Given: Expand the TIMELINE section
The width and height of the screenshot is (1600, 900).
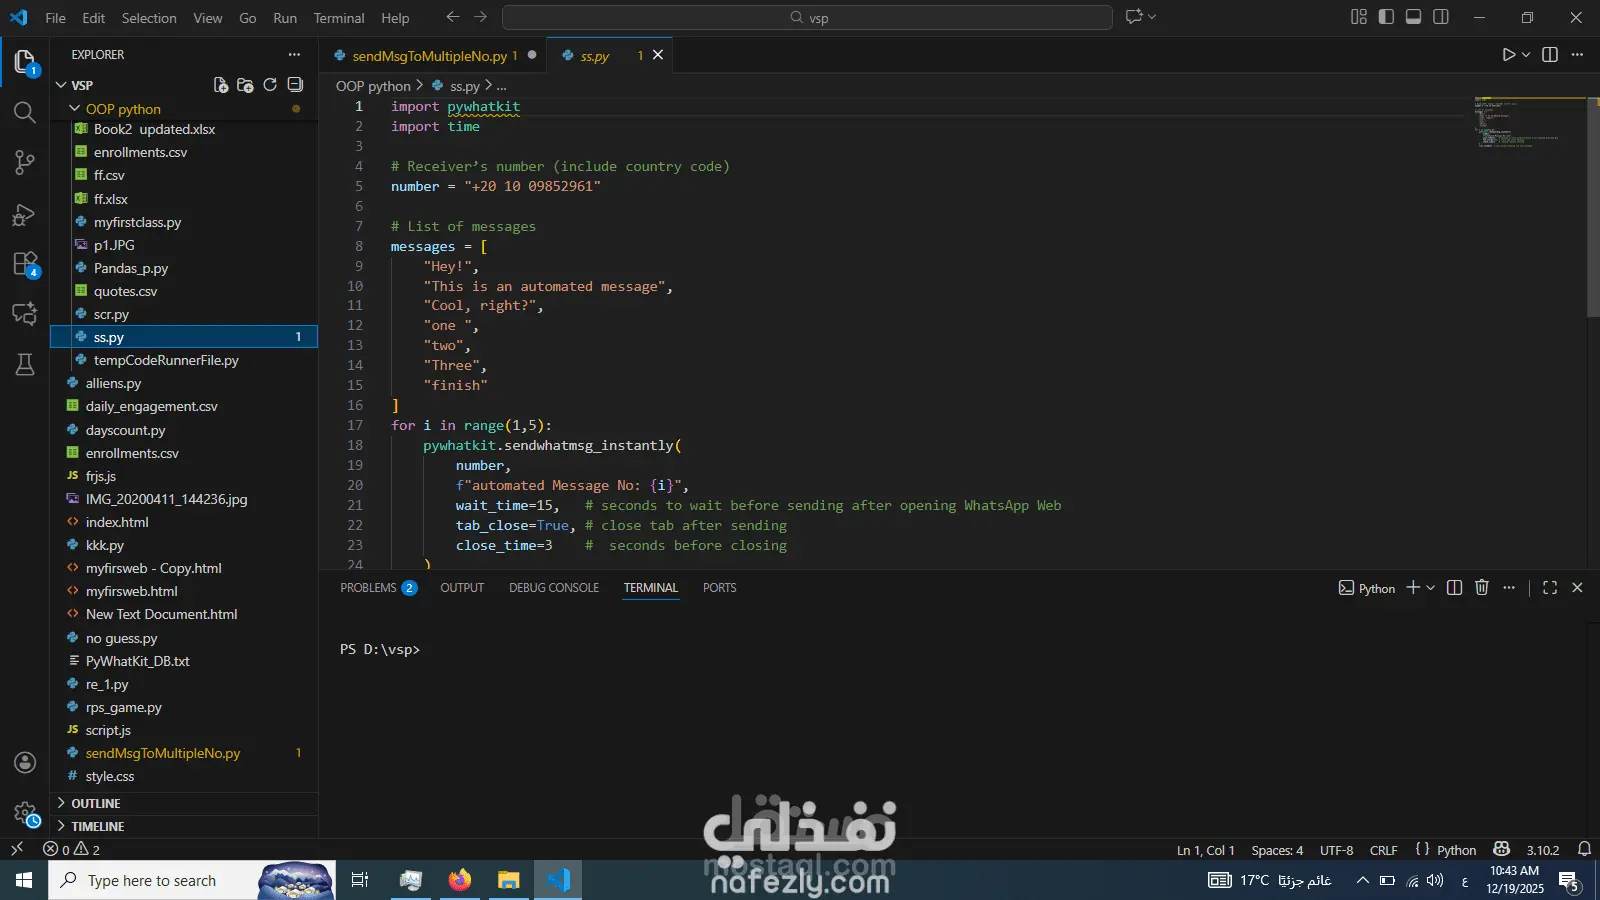Looking at the screenshot, I should click(185, 826).
